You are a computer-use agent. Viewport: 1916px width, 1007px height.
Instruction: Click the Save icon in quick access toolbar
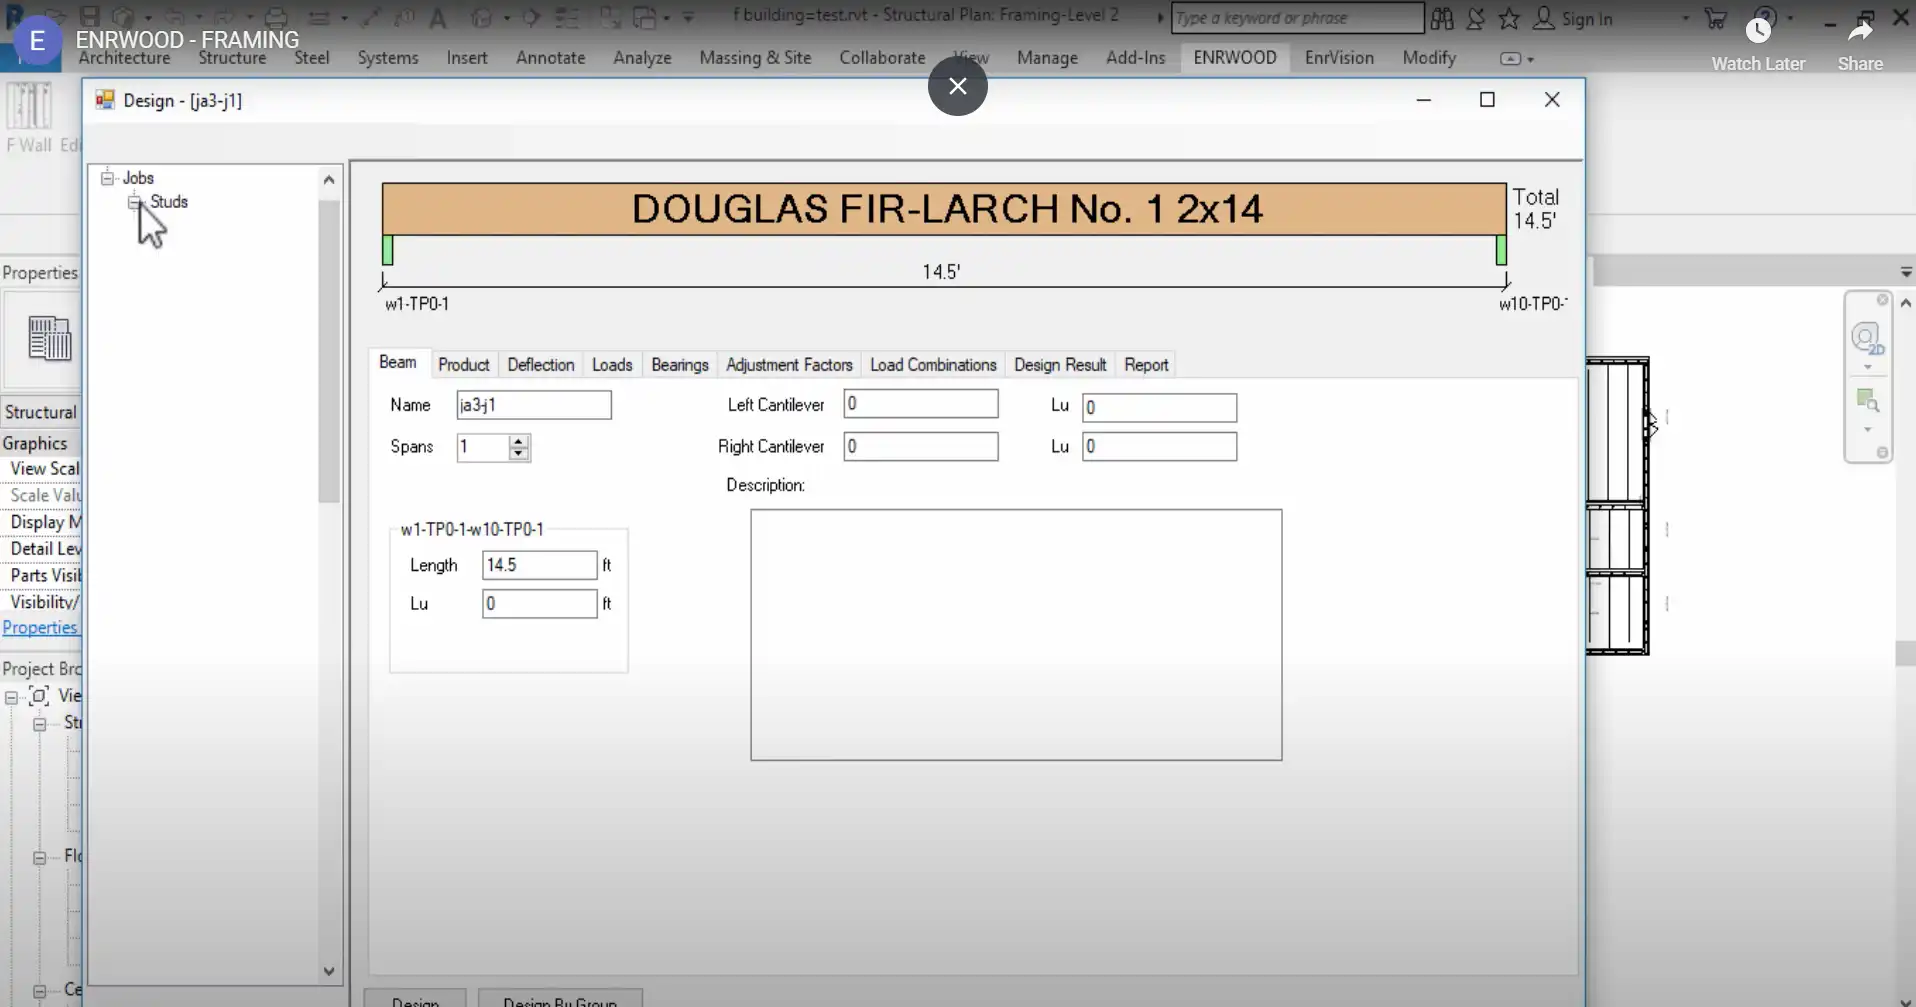(x=90, y=17)
